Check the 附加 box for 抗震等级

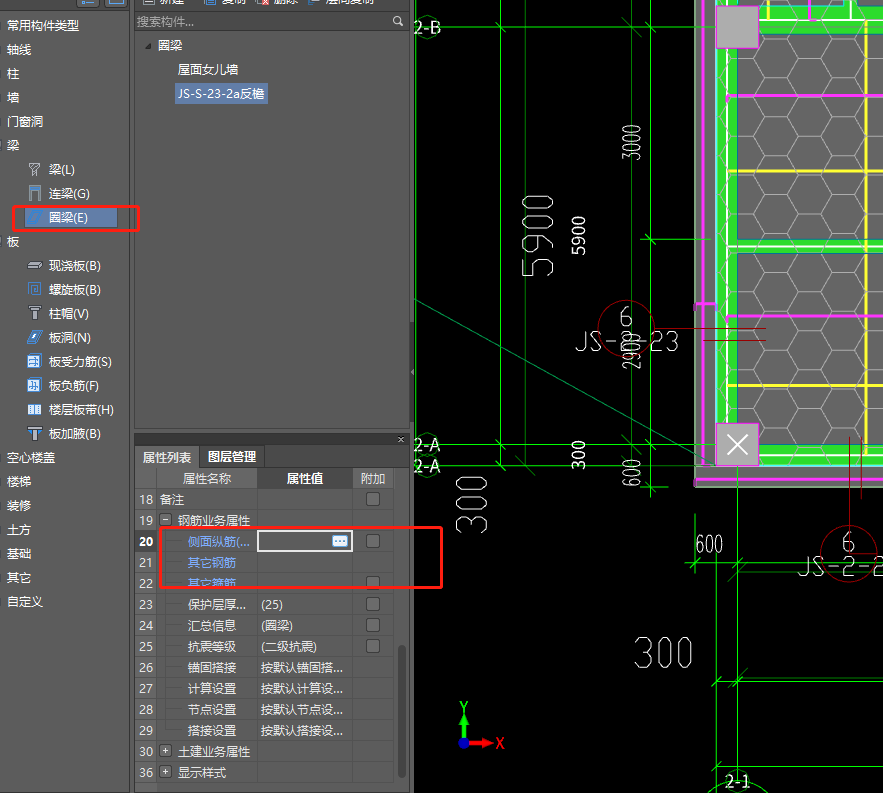pos(373,646)
